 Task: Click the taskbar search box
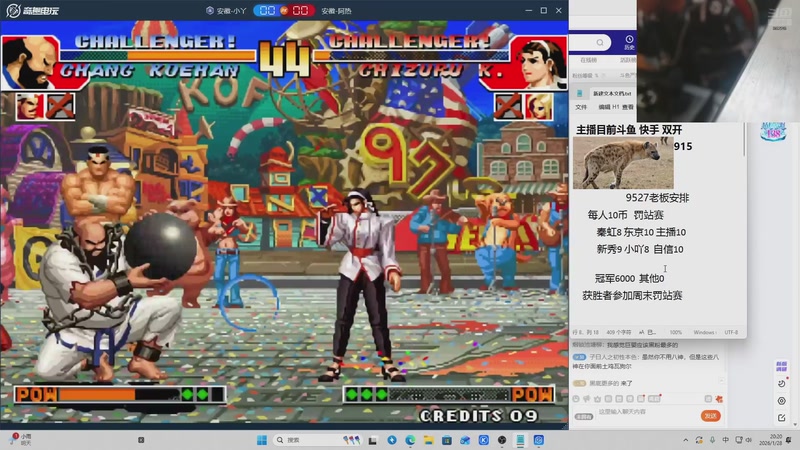point(318,440)
